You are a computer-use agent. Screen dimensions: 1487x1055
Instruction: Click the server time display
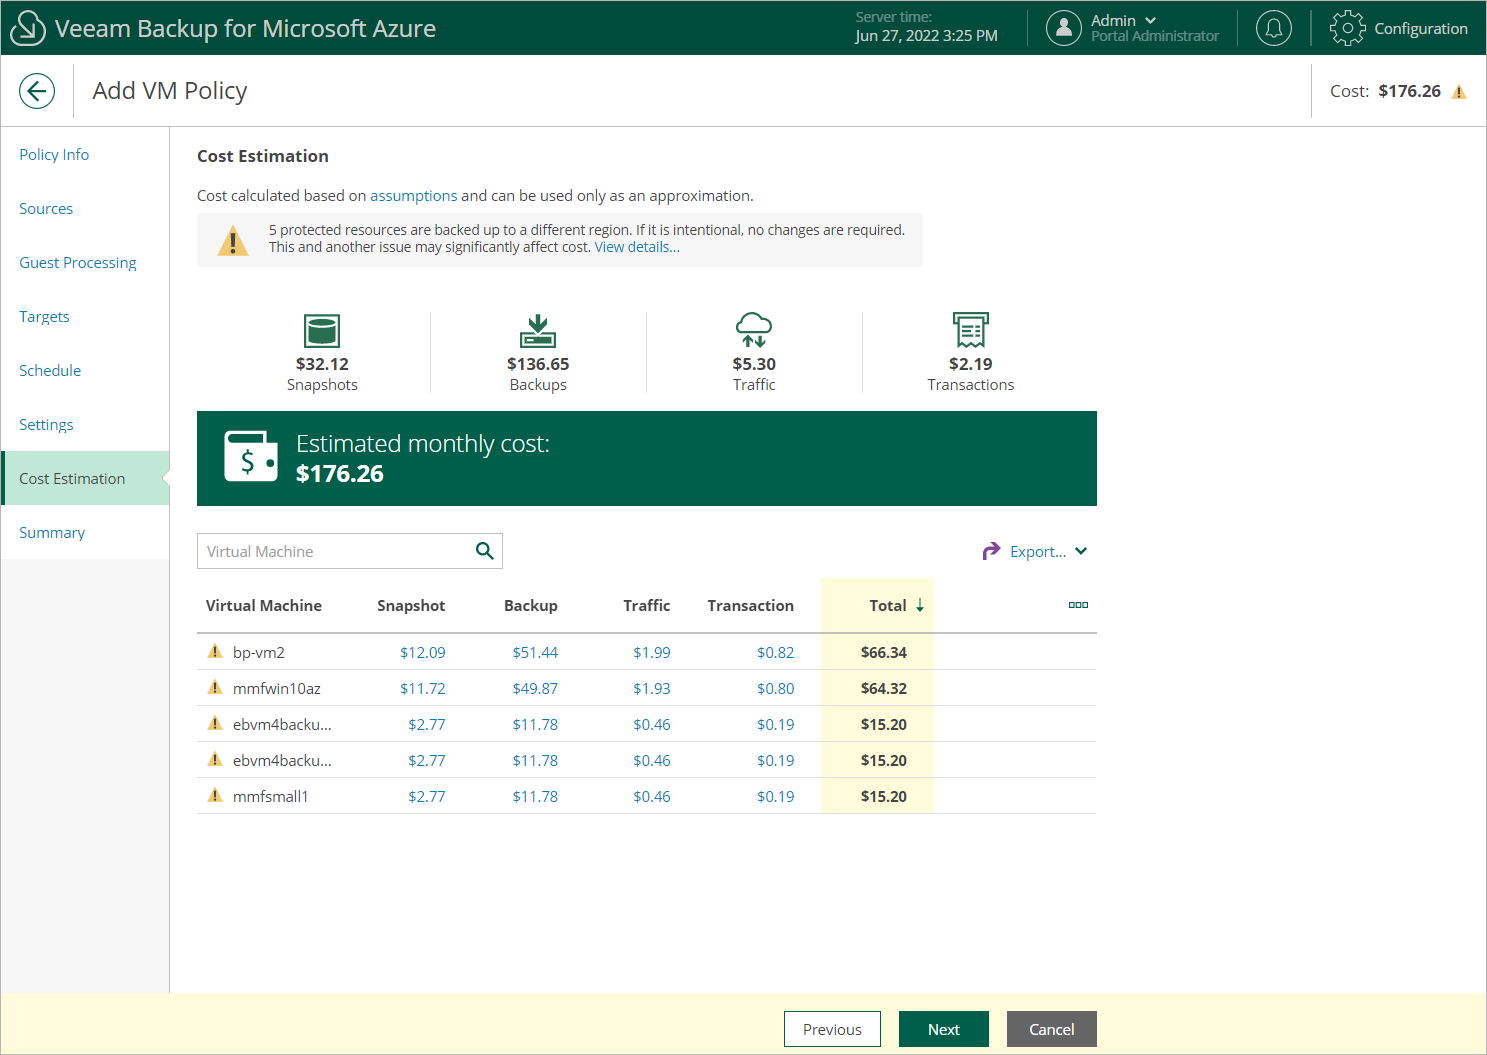[926, 27]
